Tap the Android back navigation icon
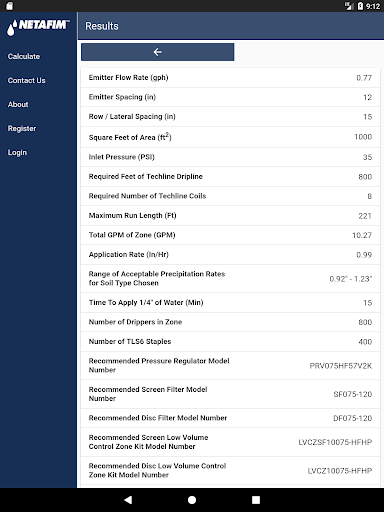 128,500
